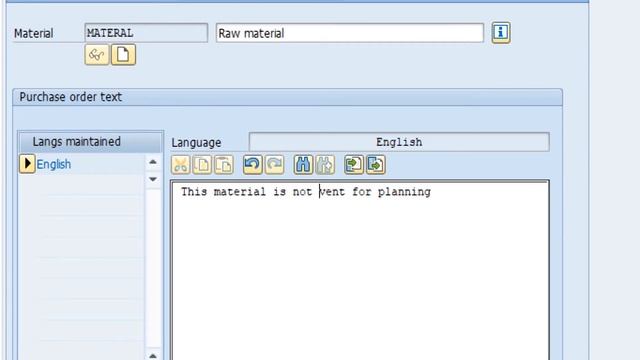Undo last edit in purchase order text

pyautogui.click(x=252, y=165)
